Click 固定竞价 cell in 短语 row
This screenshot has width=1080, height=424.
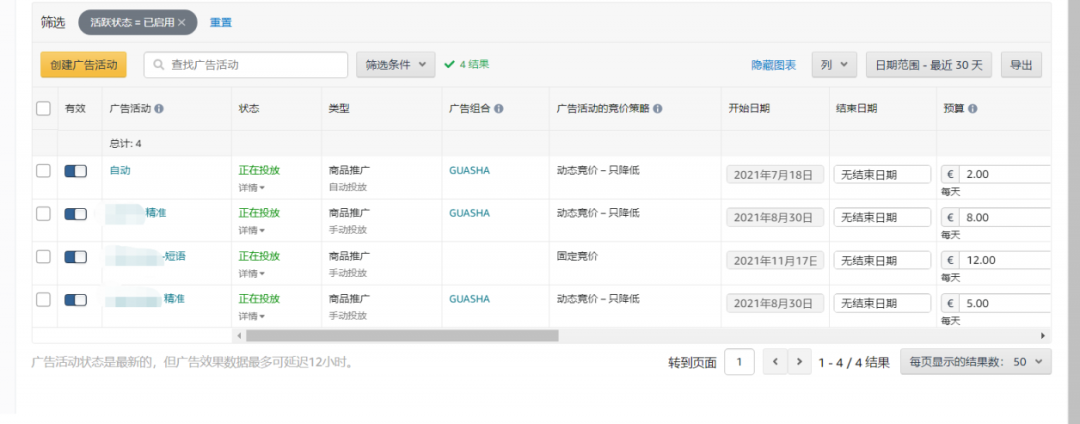coord(577,256)
